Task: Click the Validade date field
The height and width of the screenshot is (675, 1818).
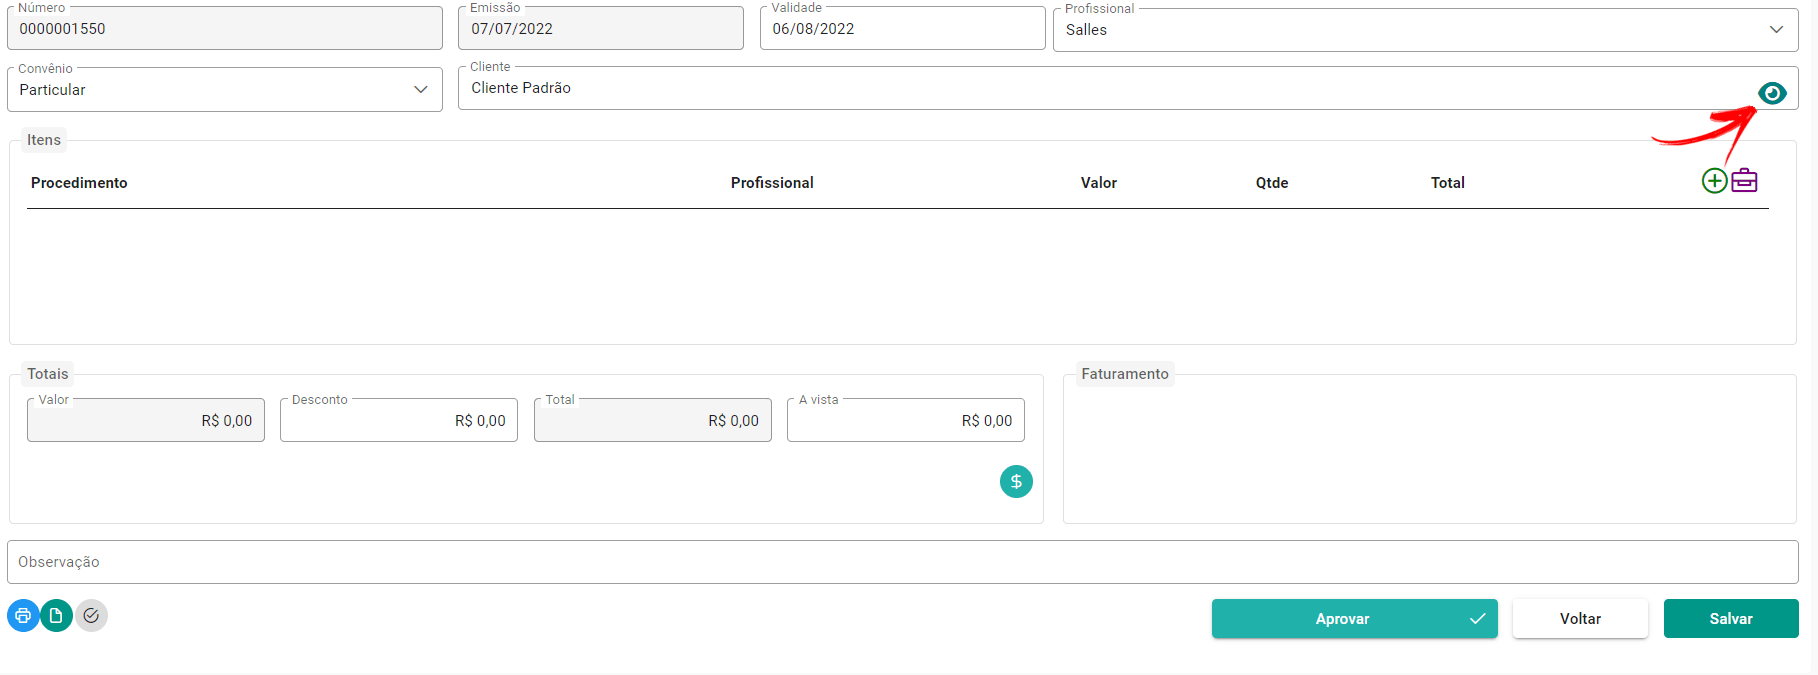Action: [902, 28]
